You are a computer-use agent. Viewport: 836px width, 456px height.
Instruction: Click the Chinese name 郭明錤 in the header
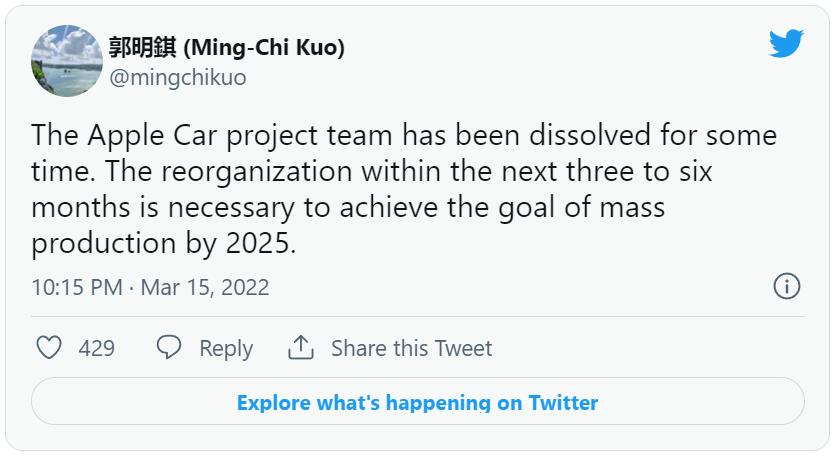[143, 46]
